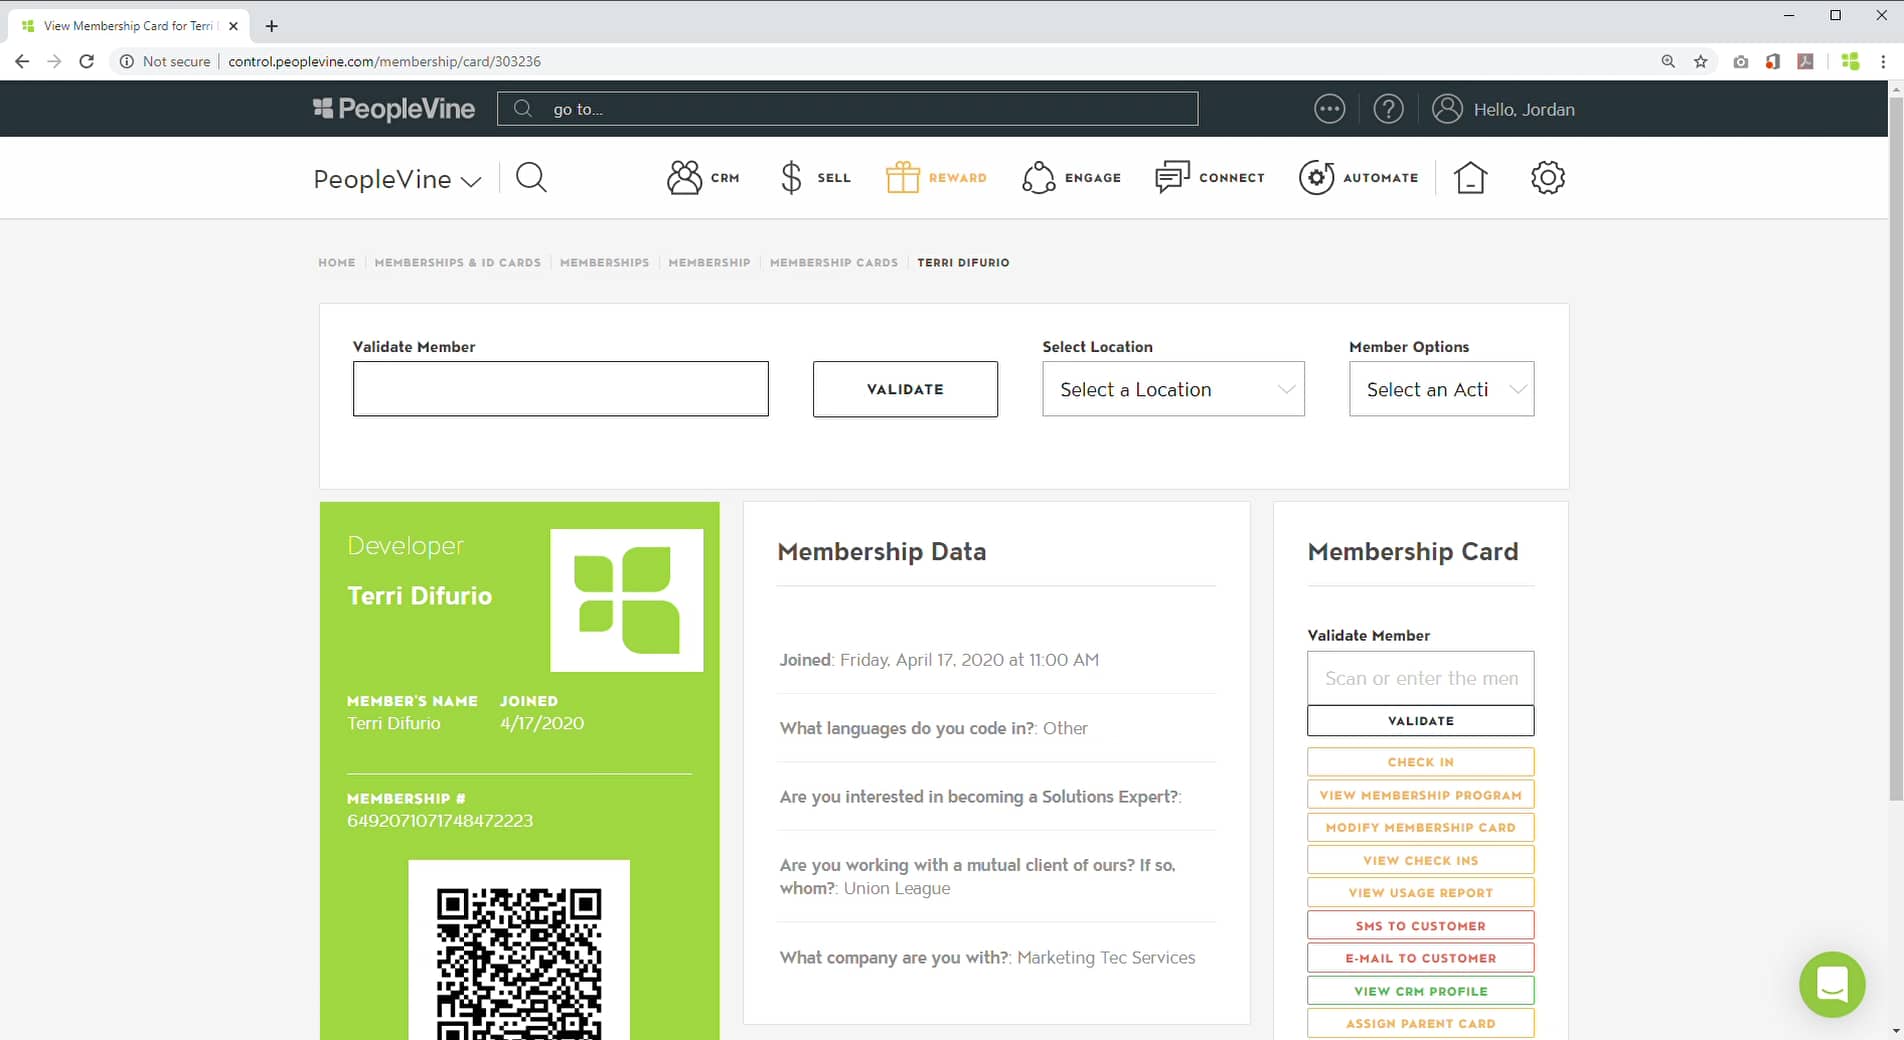Expand the PeopleVine brand chevron
The width and height of the screenshot is (1904, 1040).
(470, 181)
